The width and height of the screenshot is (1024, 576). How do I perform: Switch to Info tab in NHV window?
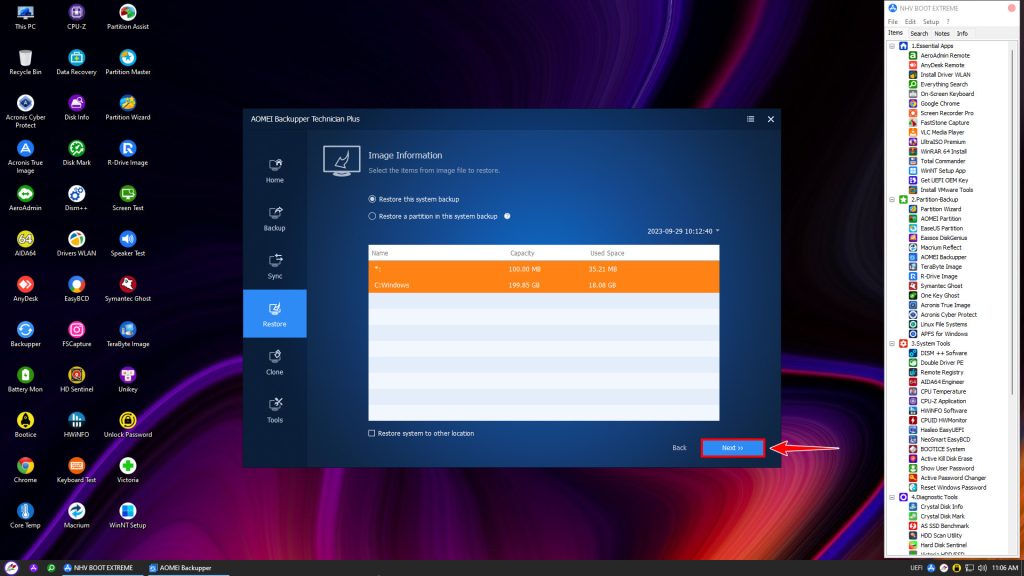pyautogui.click(x=962, y=33)
